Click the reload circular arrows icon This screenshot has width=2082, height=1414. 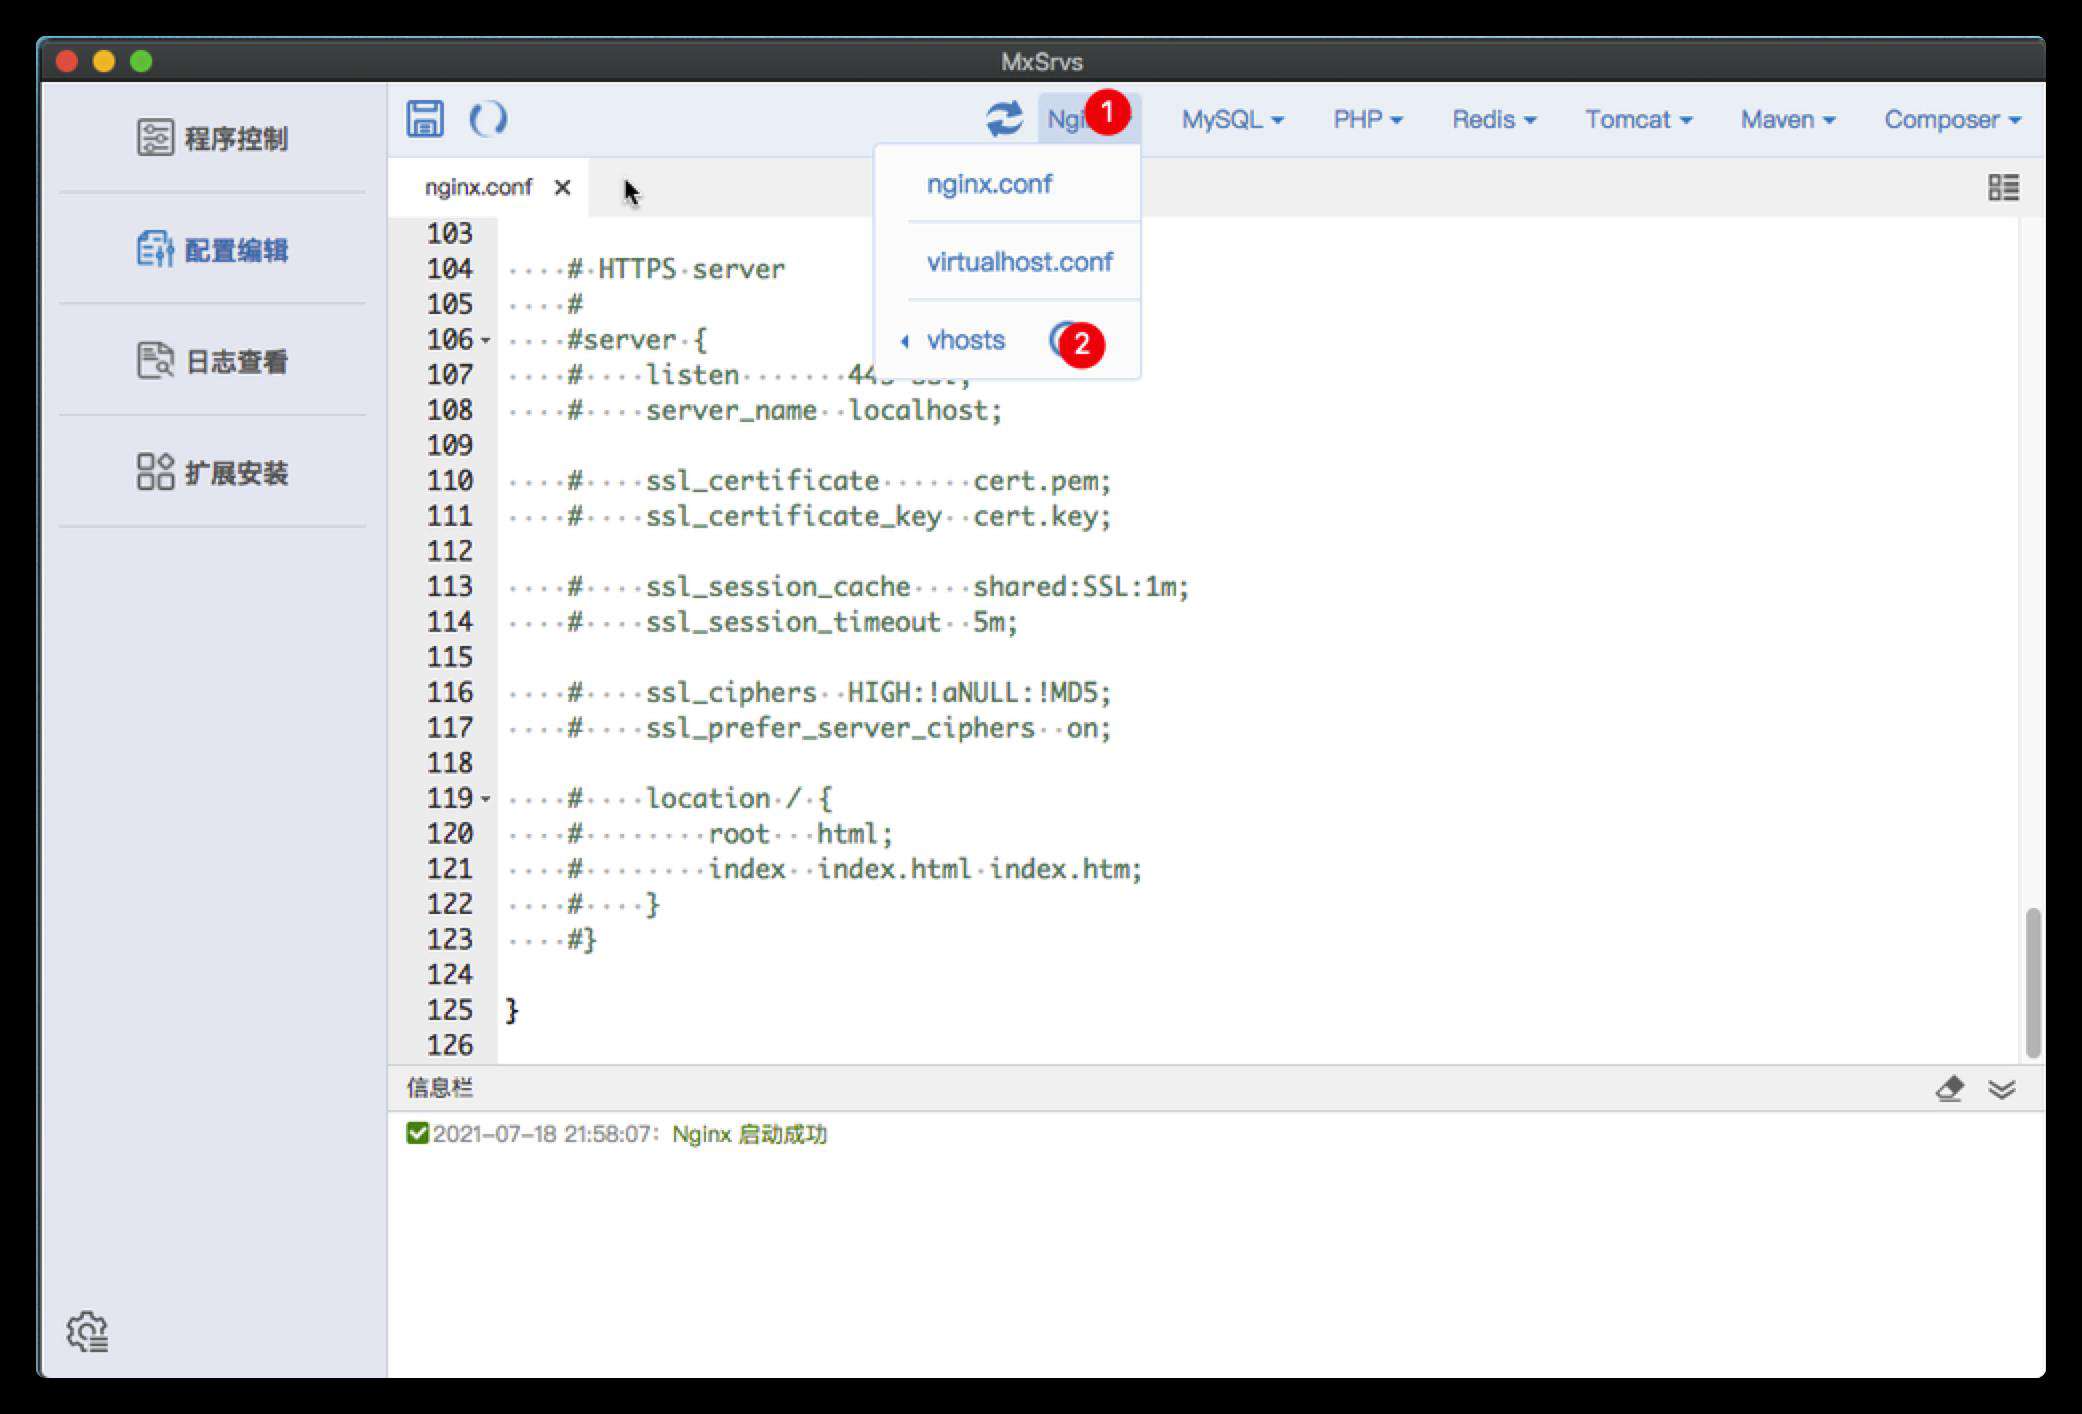[488, 119]
